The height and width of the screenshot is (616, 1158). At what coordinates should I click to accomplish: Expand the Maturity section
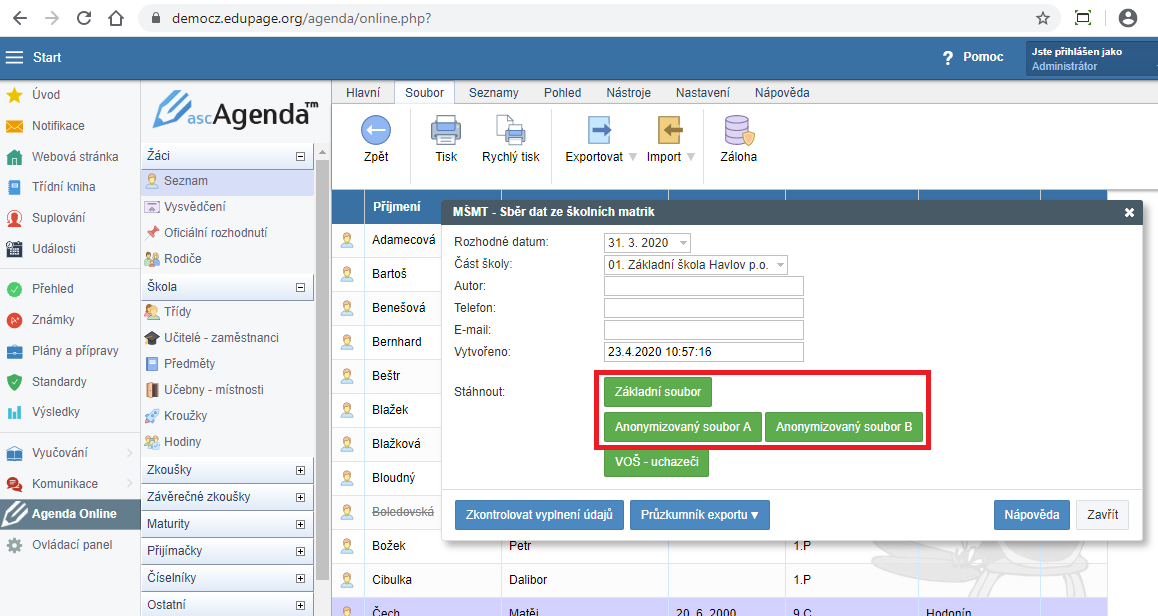301,524
